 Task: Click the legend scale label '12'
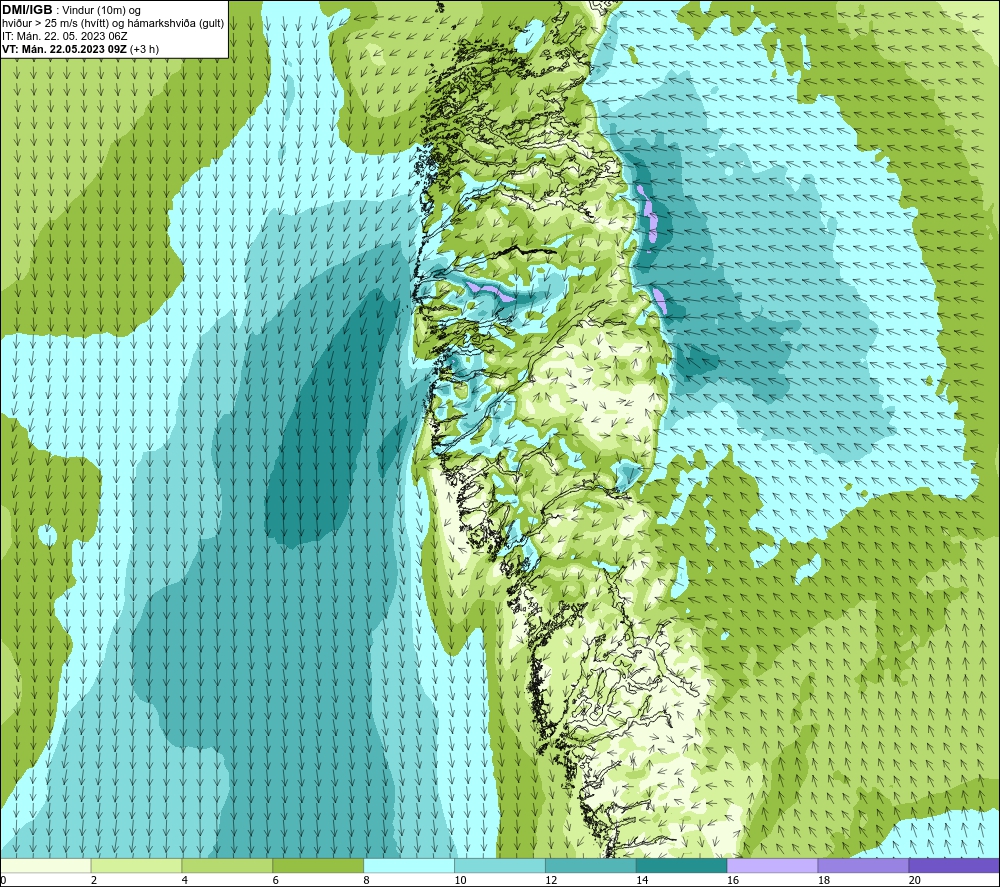(551, 880)
